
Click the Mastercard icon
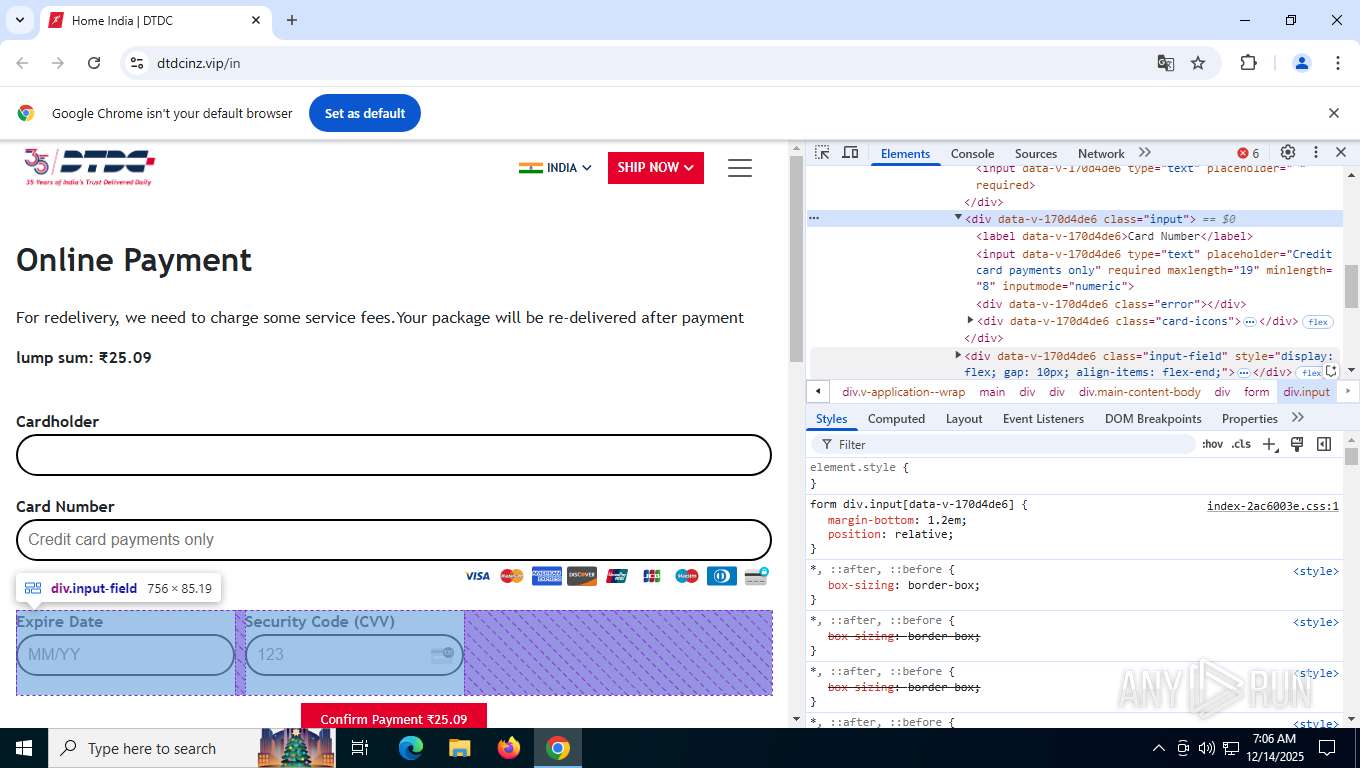512,576
